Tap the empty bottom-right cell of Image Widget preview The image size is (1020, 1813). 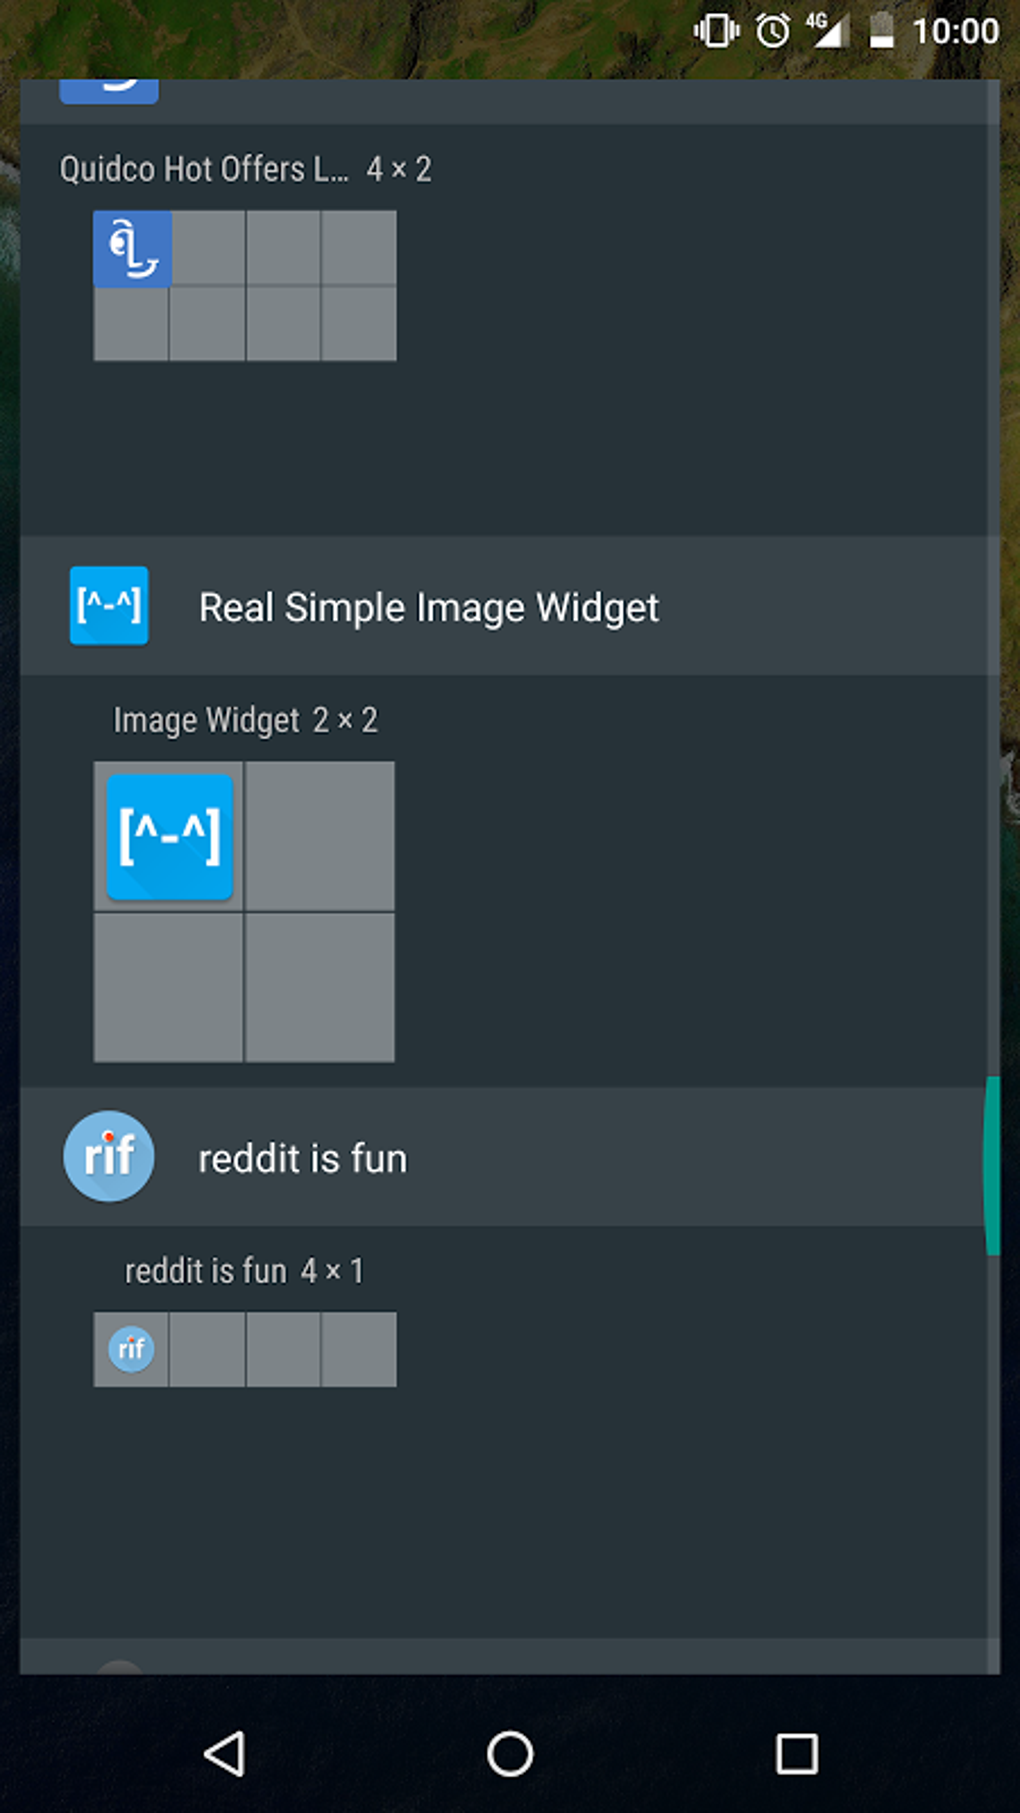tap(320, 987)
